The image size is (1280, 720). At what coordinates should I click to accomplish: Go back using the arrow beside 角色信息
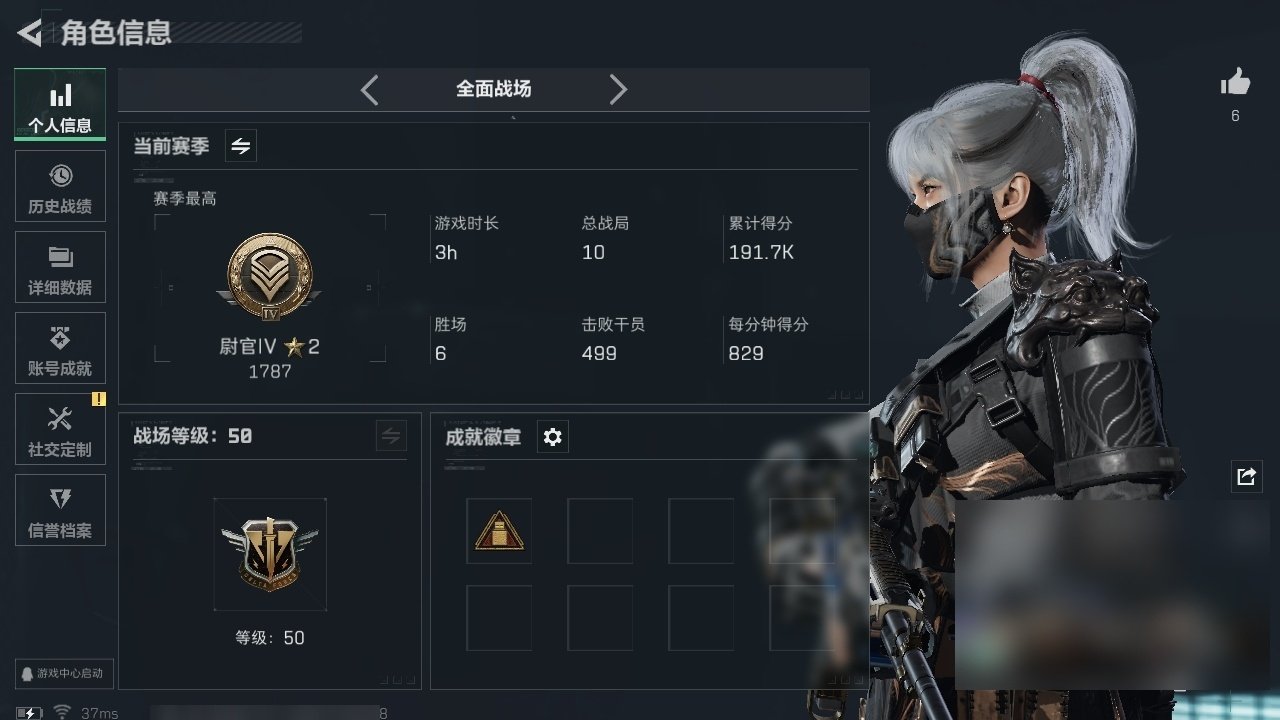point(30,33)
